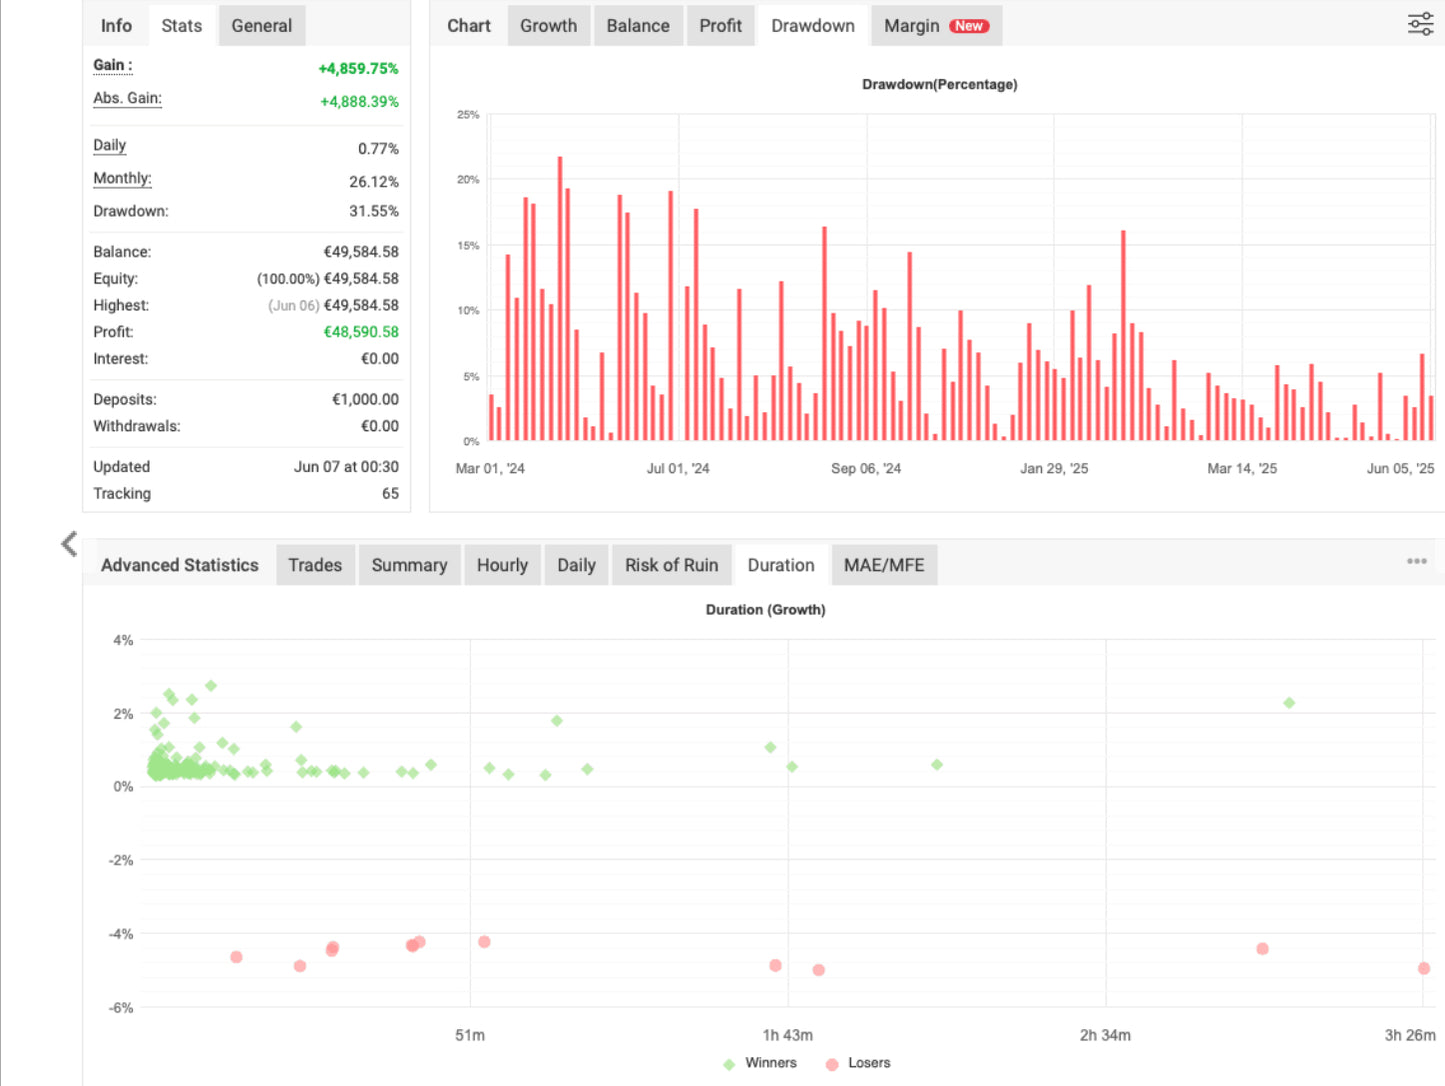Viewport: 1445px width, 1086px height.
Task: Collapse the left panel chevron arrow
Action: coord(69,544)
